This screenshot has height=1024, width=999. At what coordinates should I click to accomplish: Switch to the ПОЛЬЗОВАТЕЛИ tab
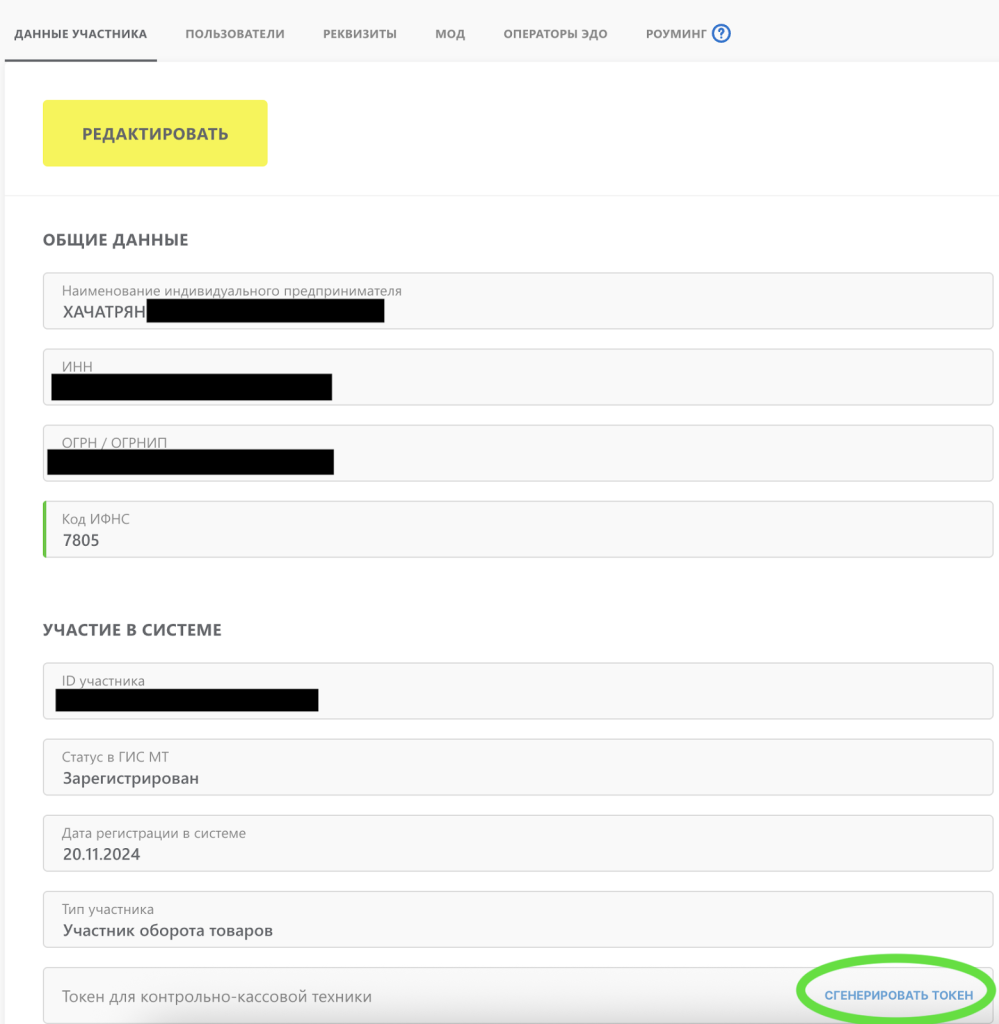pos(235,34)
